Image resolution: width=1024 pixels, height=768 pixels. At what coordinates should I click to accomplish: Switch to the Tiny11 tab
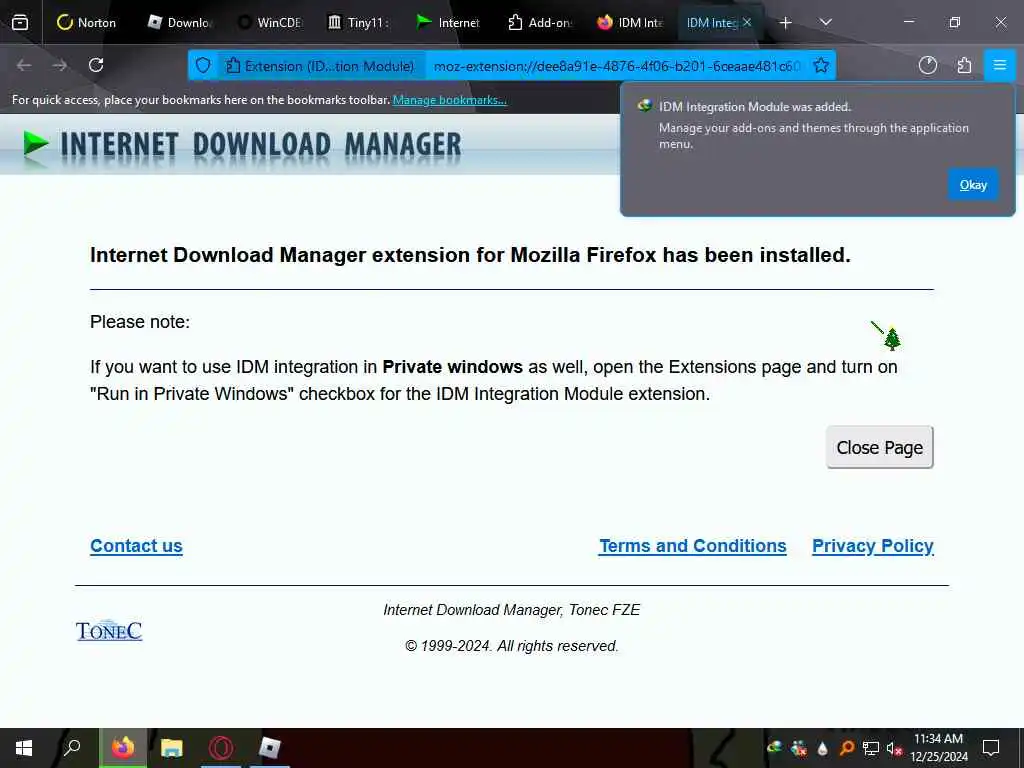pos(360,23)
